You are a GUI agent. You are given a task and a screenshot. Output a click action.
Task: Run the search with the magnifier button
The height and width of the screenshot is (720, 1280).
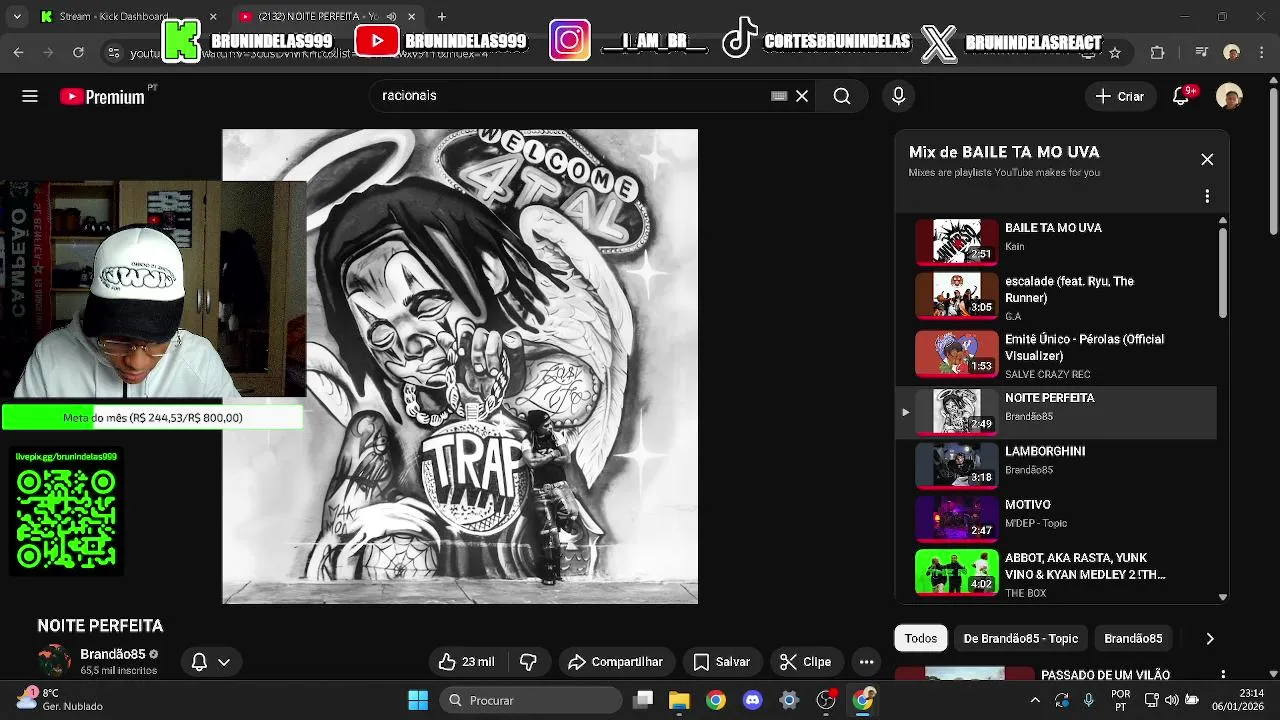(x=842, y=96)
